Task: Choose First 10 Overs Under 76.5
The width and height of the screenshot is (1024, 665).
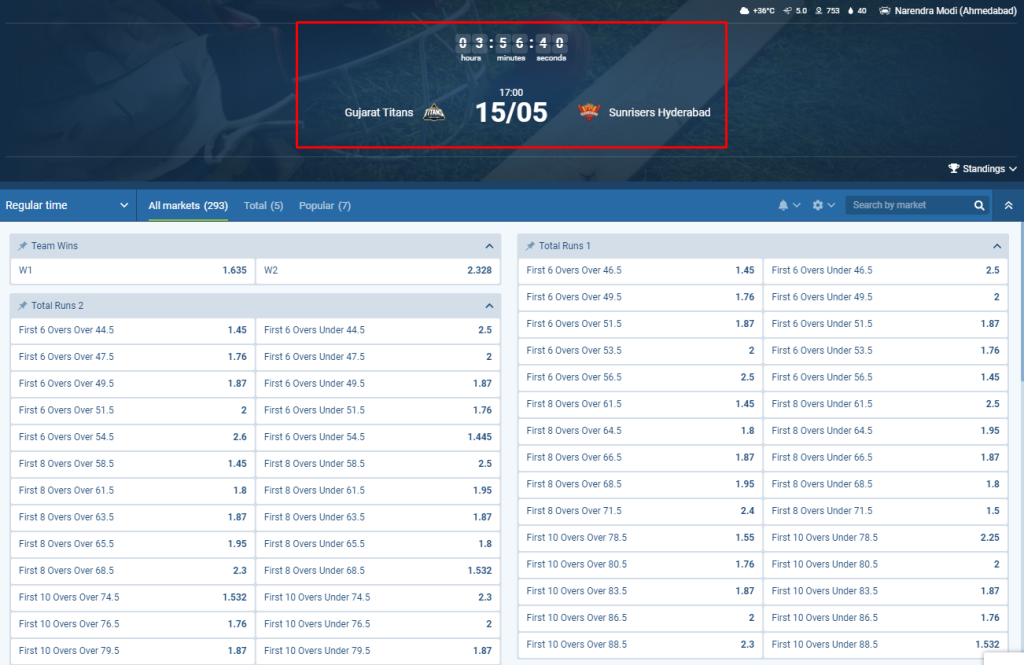Action: click(377, 624)
